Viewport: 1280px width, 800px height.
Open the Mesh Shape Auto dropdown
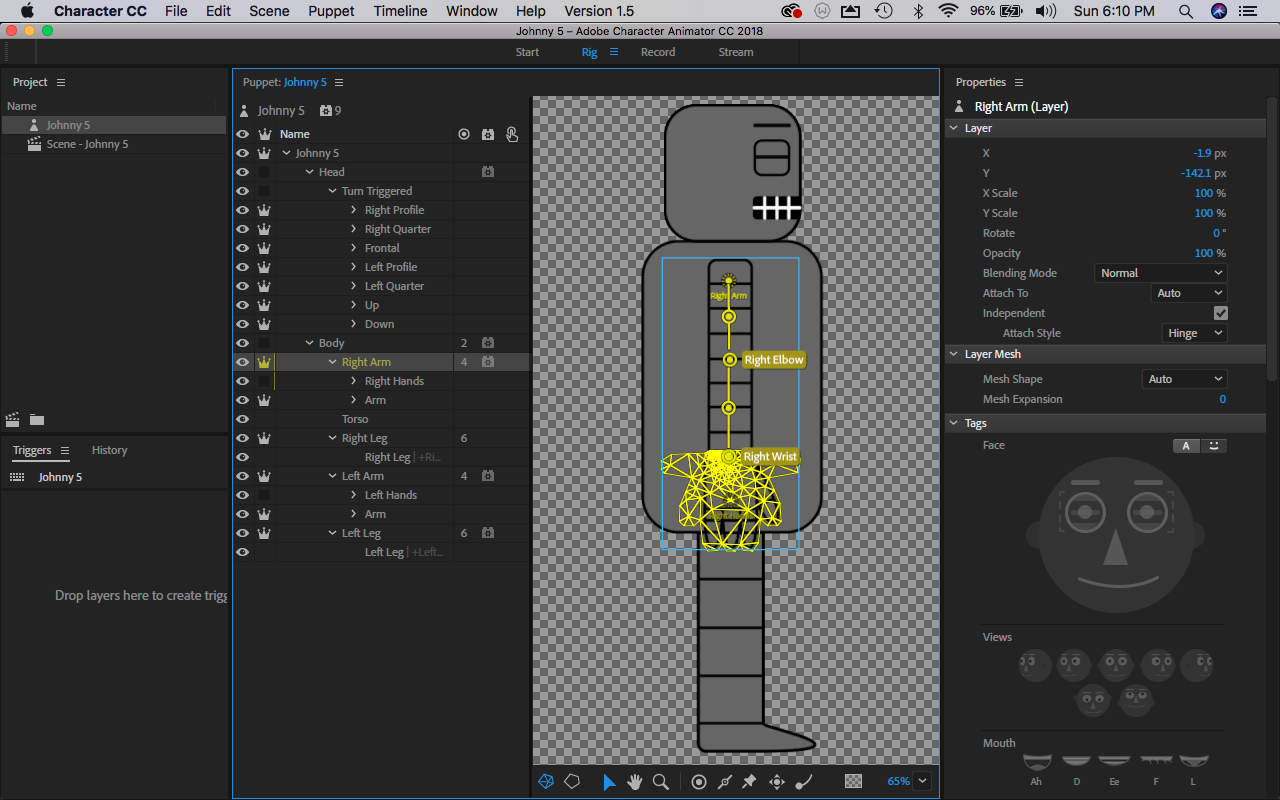(1185, 379)
